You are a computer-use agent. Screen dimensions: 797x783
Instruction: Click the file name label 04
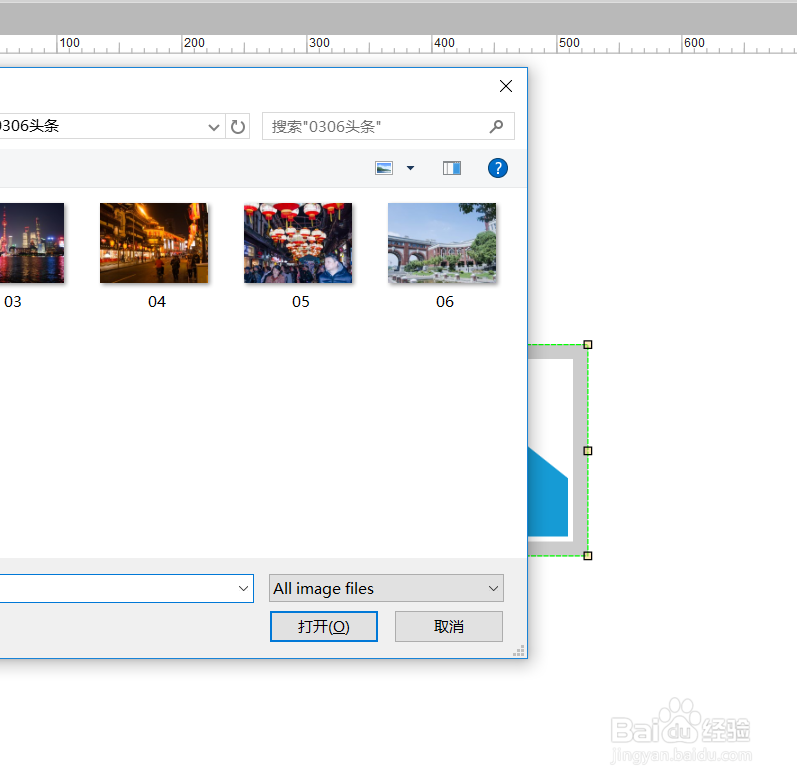157,302
